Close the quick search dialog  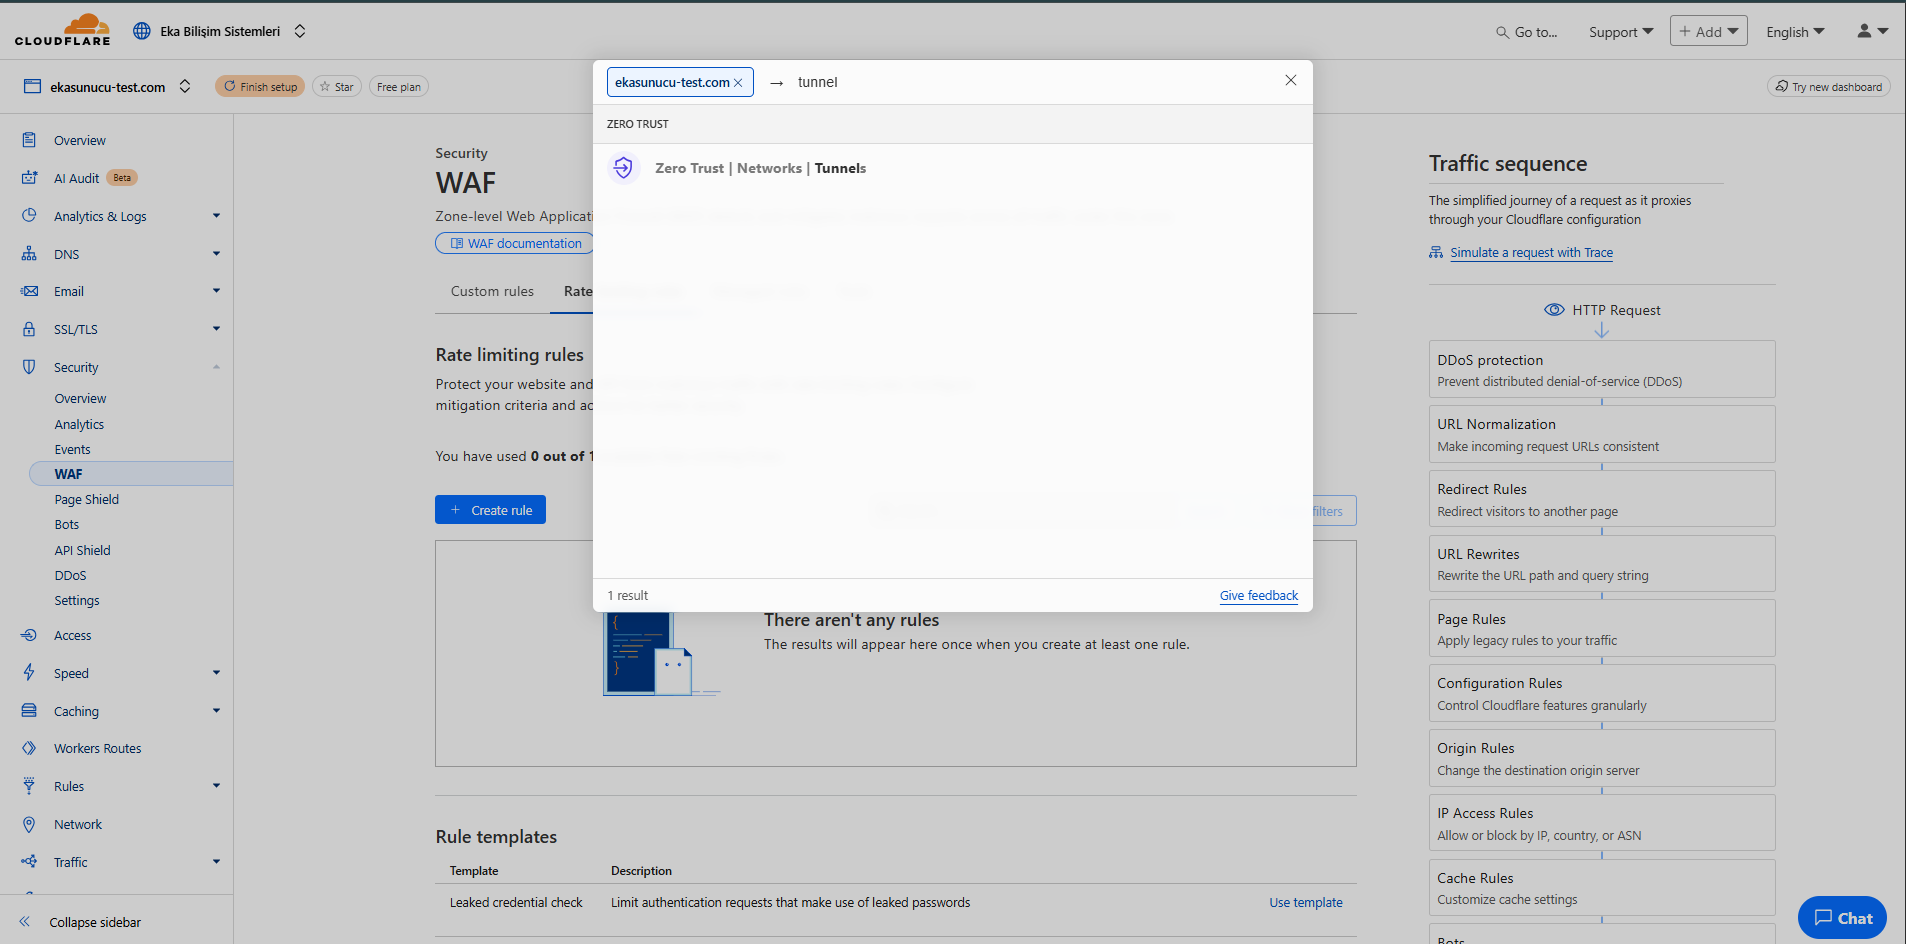pos(1291,80)
